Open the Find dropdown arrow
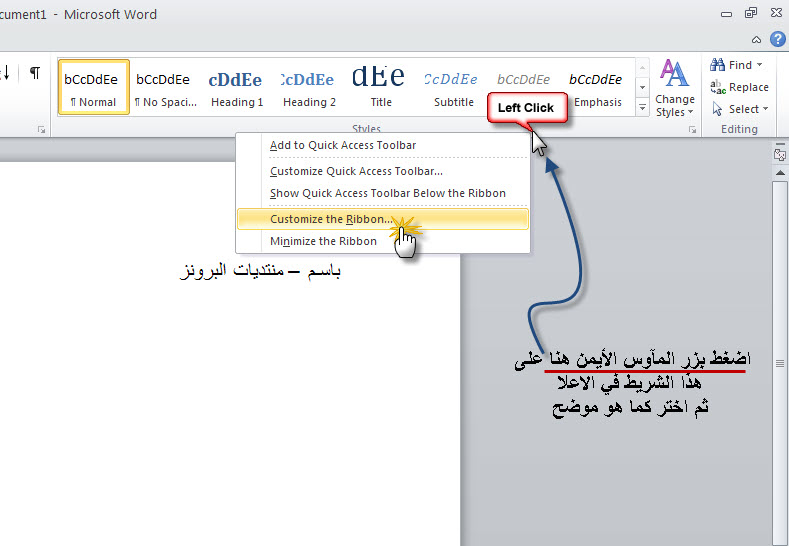Viewport: 789px width, 546px height. pos(759,65)
